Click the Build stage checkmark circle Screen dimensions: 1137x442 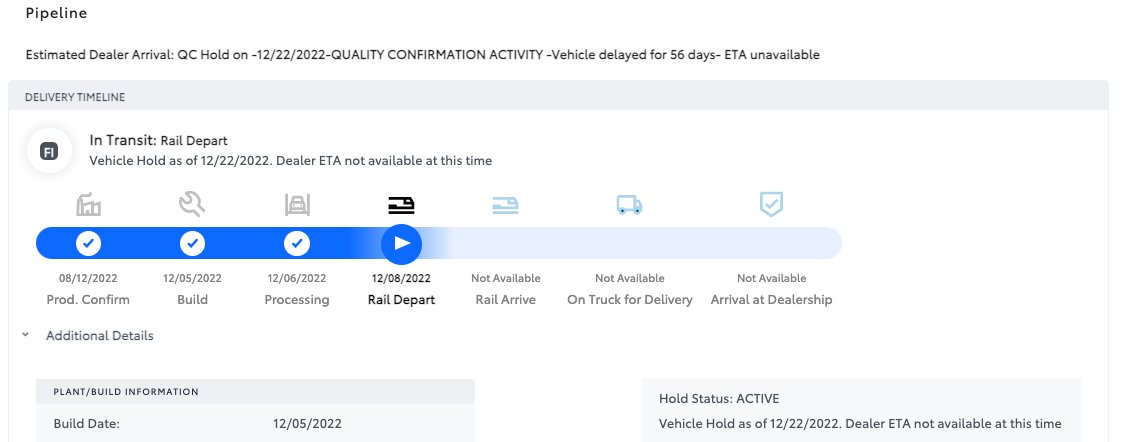192,243
